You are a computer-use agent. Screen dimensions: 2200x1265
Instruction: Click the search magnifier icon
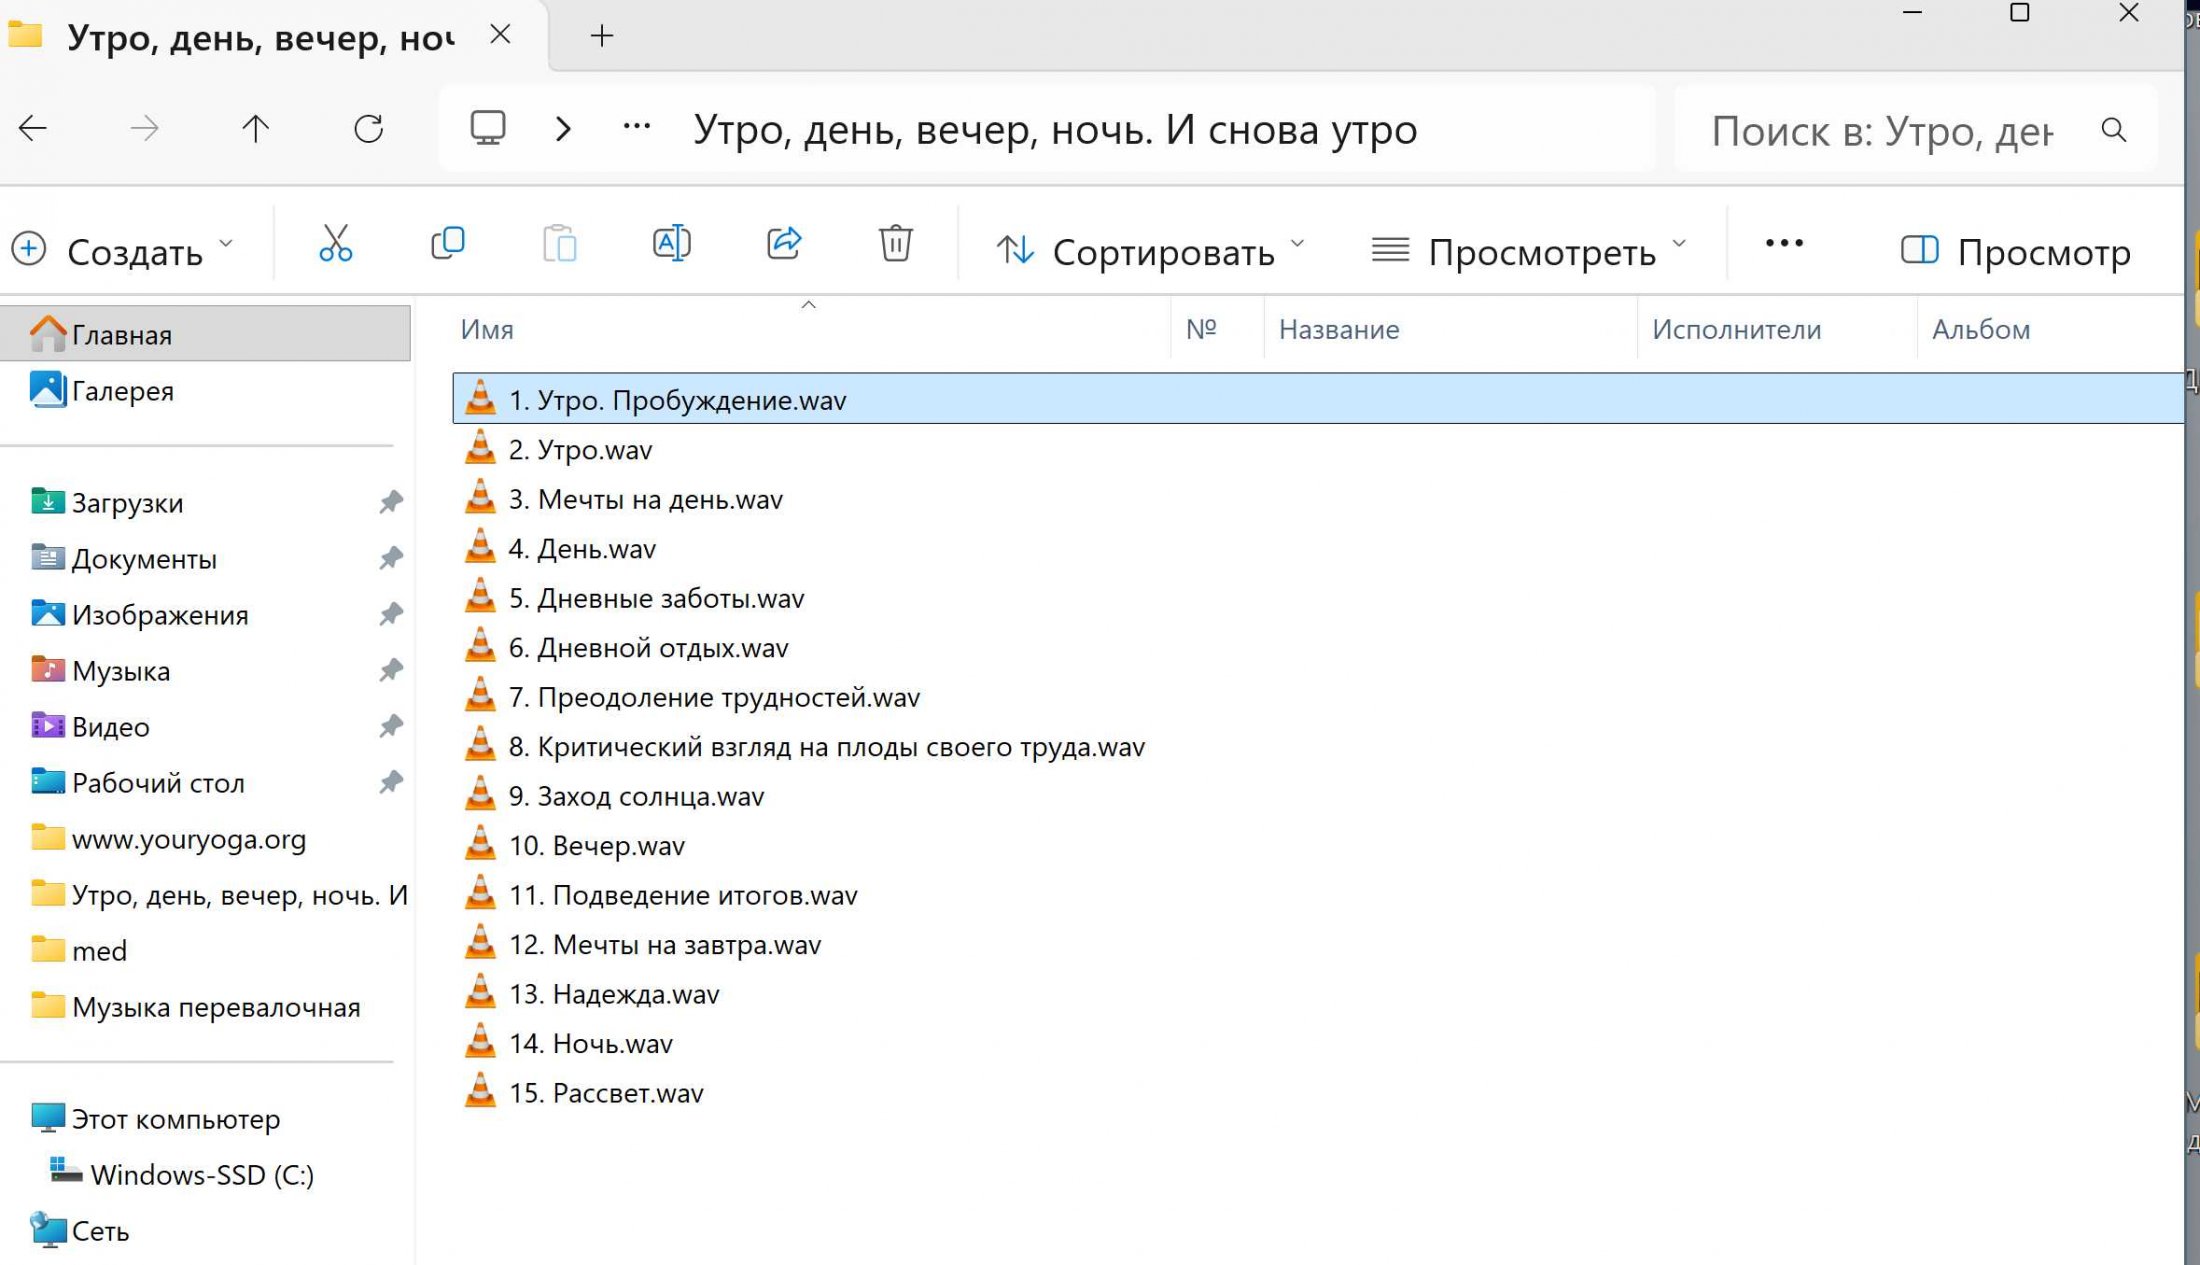click(2113, 129)
